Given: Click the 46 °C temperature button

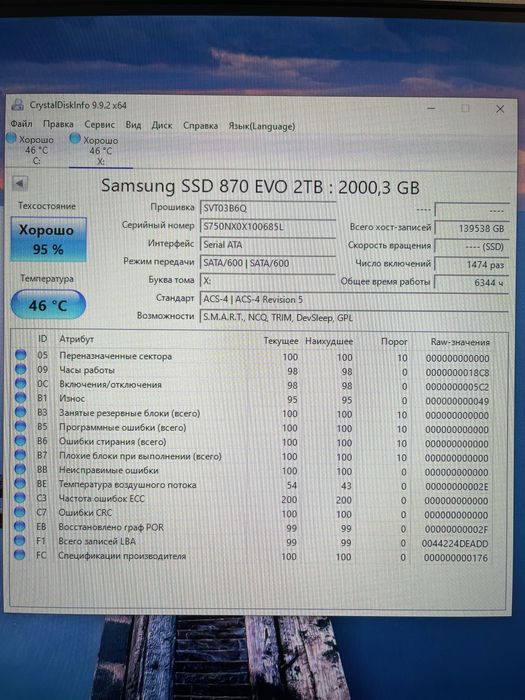Looking at the screenshot, I should click(x=48, y=305).
